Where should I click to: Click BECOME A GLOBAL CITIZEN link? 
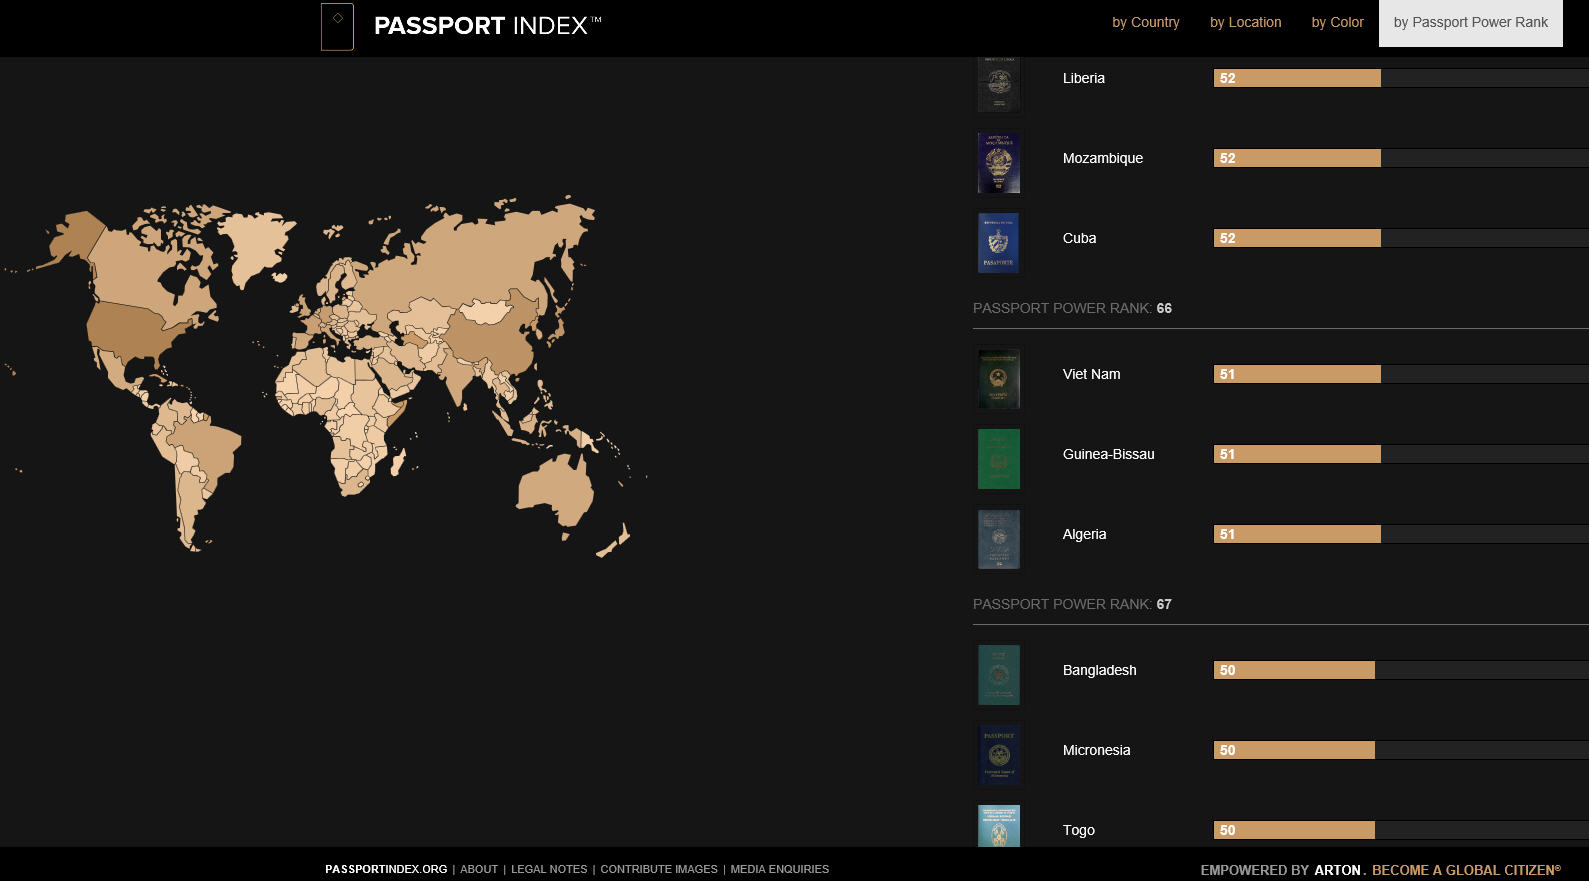pos(1465,870)
